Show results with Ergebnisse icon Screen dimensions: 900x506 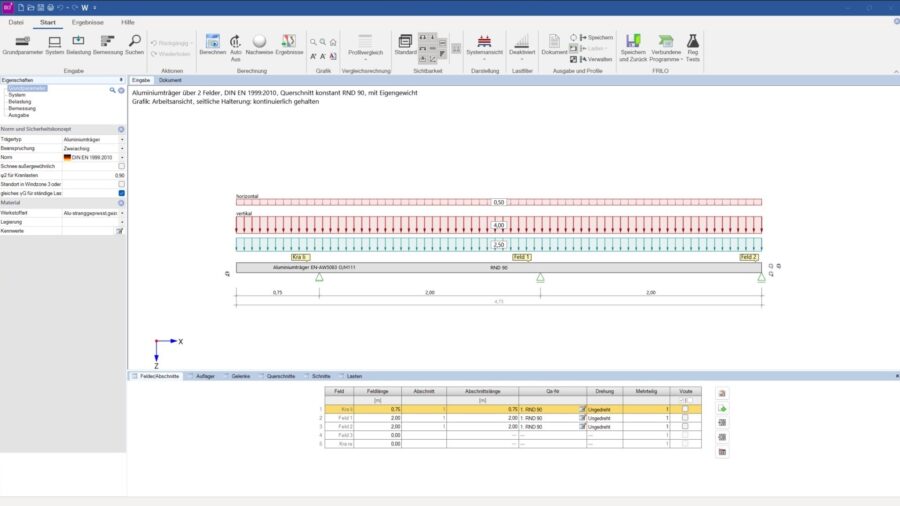tap(288, 41)
